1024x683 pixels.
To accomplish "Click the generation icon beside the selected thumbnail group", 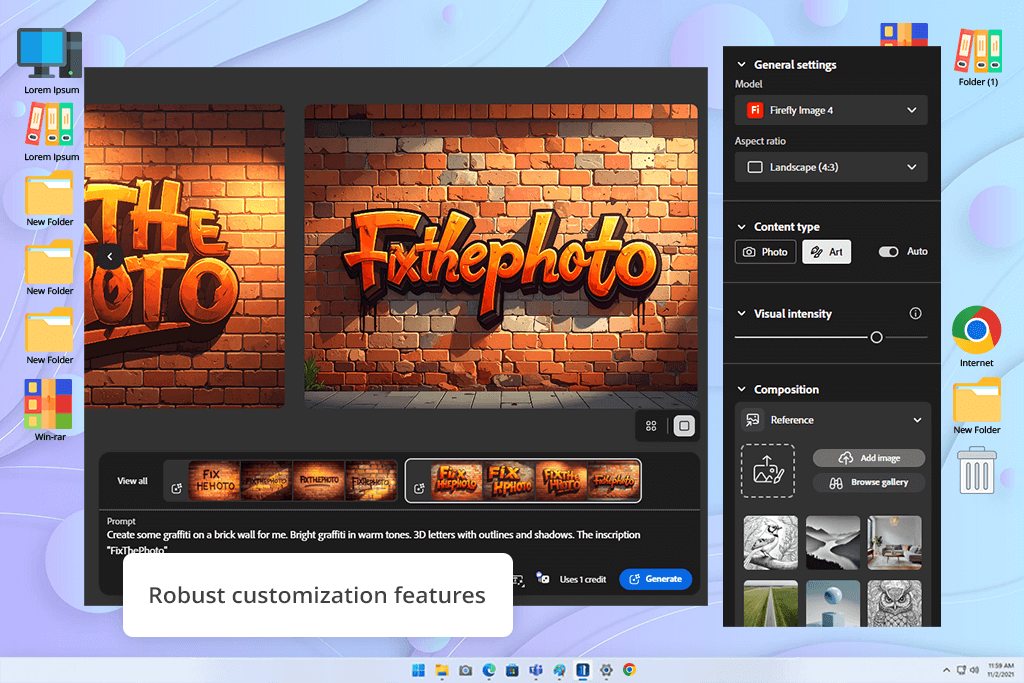I will (419, 488).
